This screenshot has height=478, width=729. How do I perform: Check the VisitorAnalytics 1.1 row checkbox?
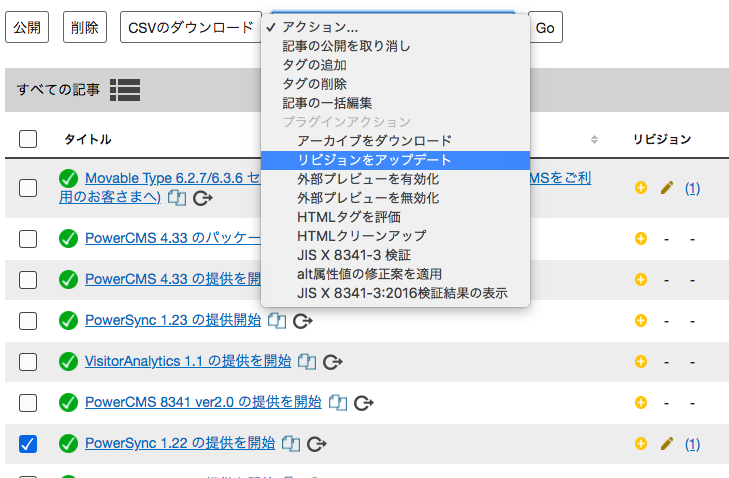click(28, 362)
